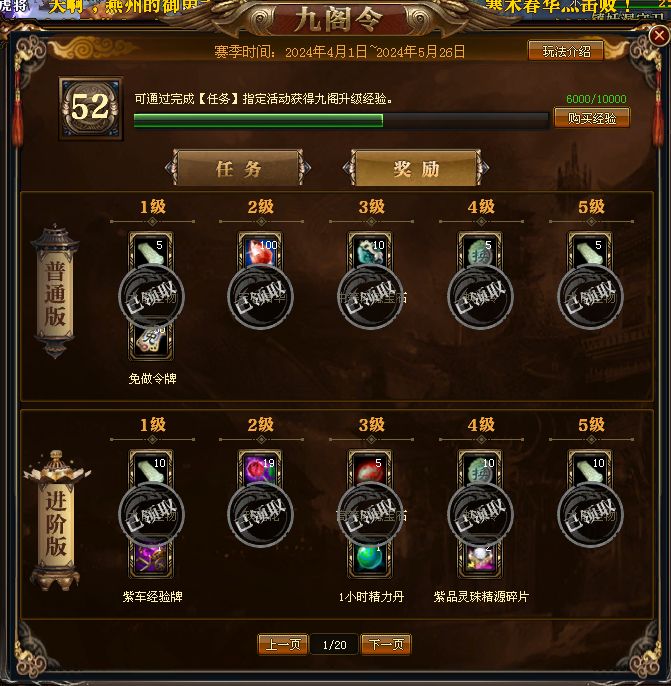
Task: Click the 普通版 level 4 换 token icon
Action: (480, 251)
